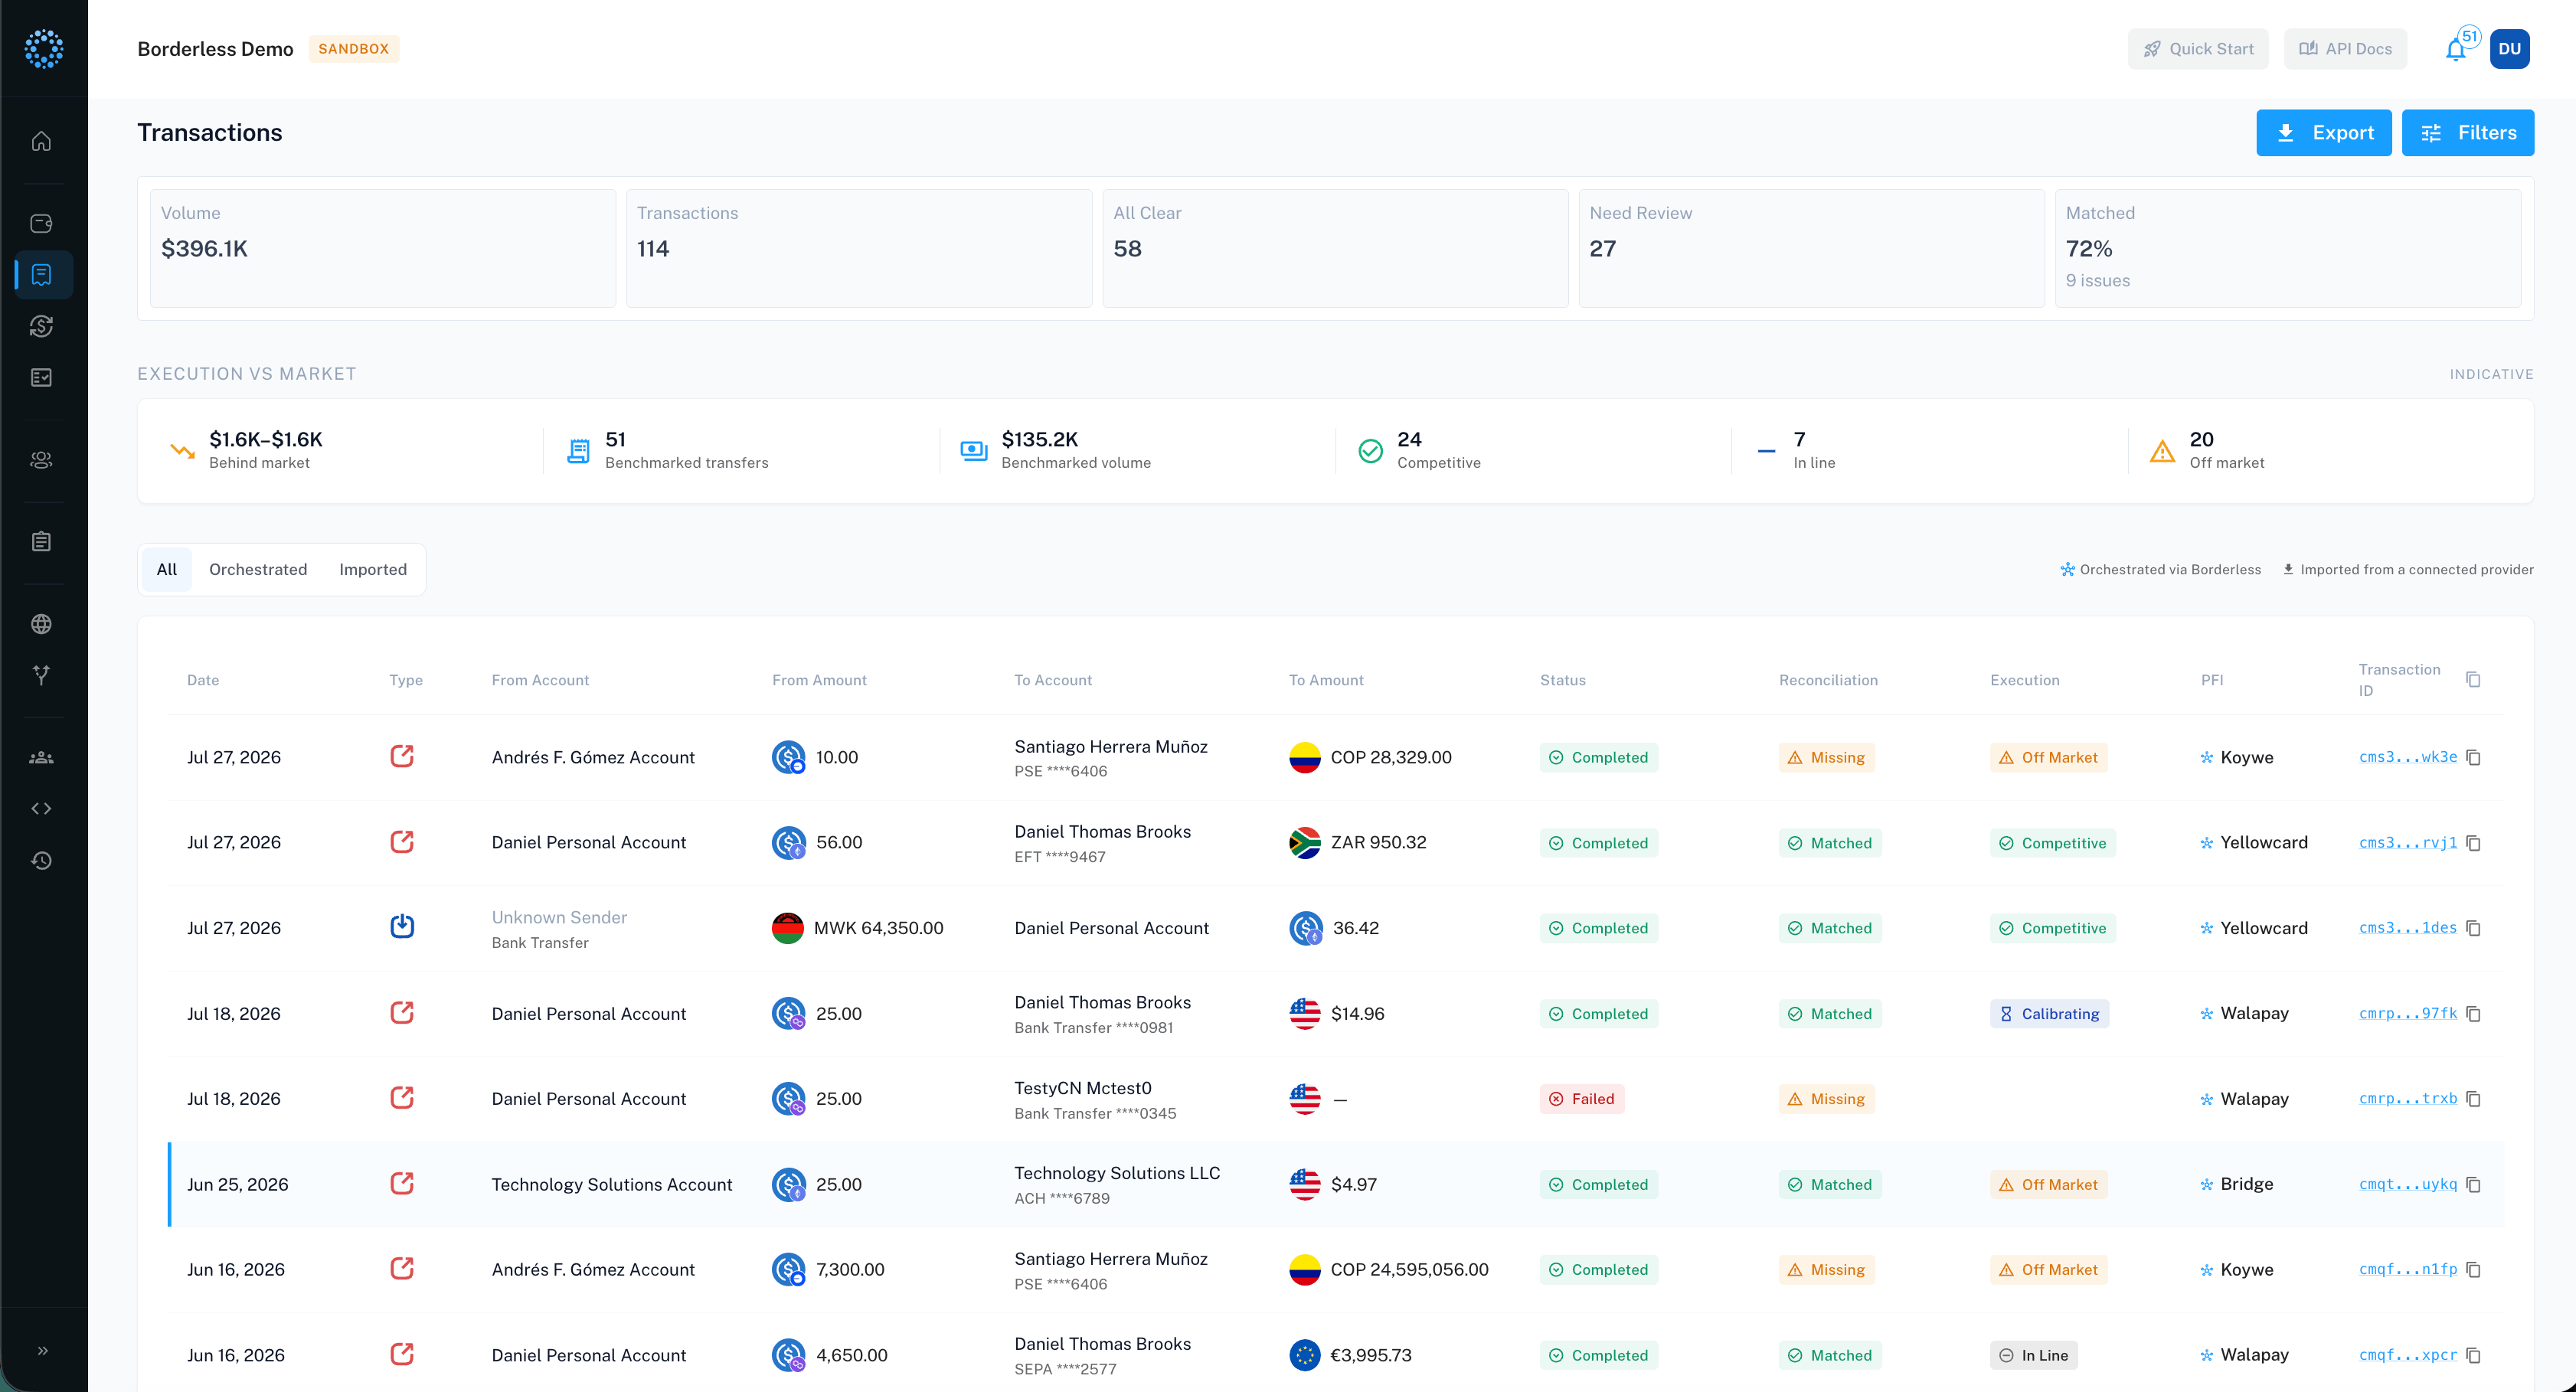Viewport: 2576px width, 1392px height.
Task: Open the checklist sidebar icon
Action: (x=41, y=377)
